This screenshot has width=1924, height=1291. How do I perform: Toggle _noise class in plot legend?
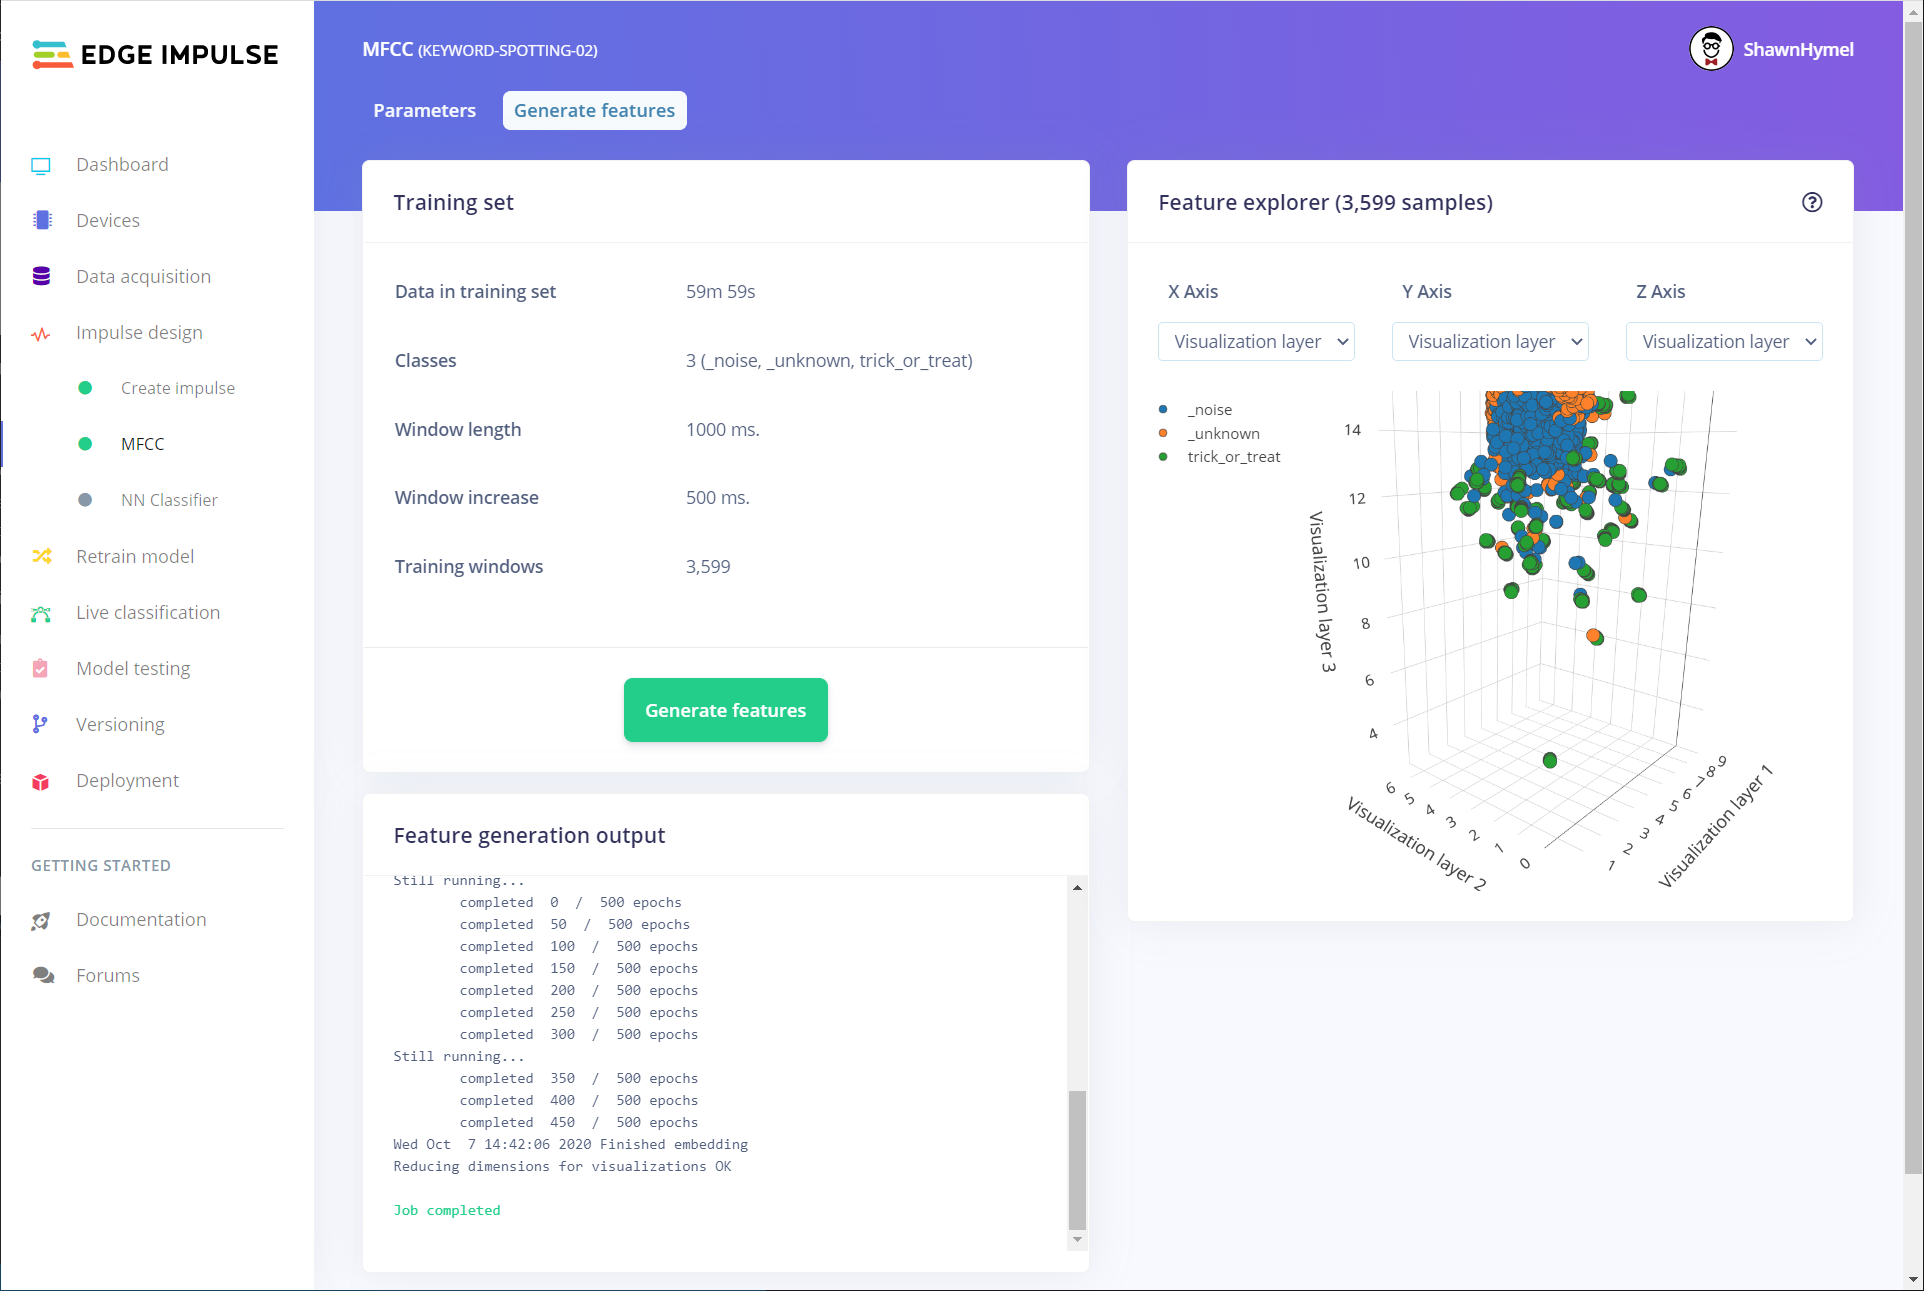pos(1209,410)
